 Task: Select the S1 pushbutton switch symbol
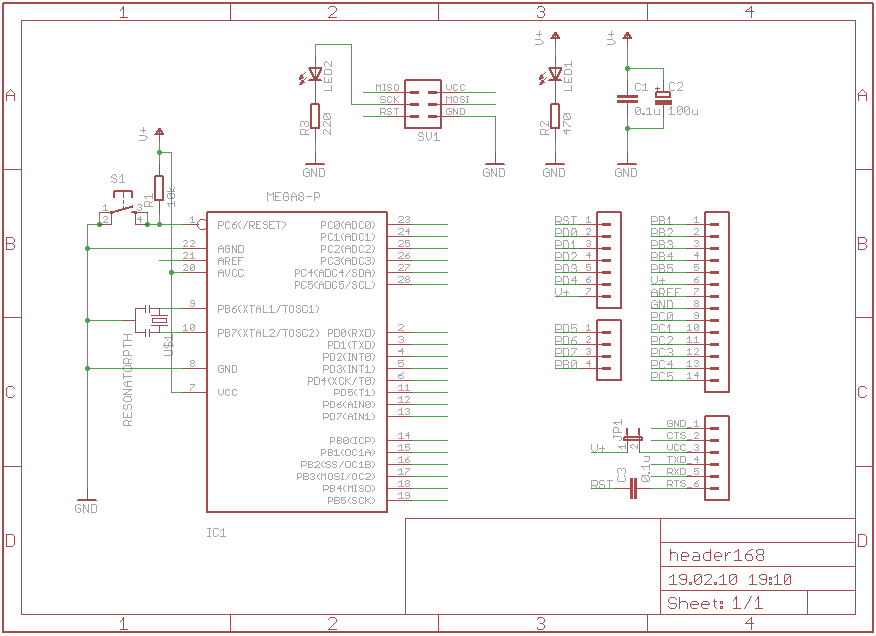121,207
